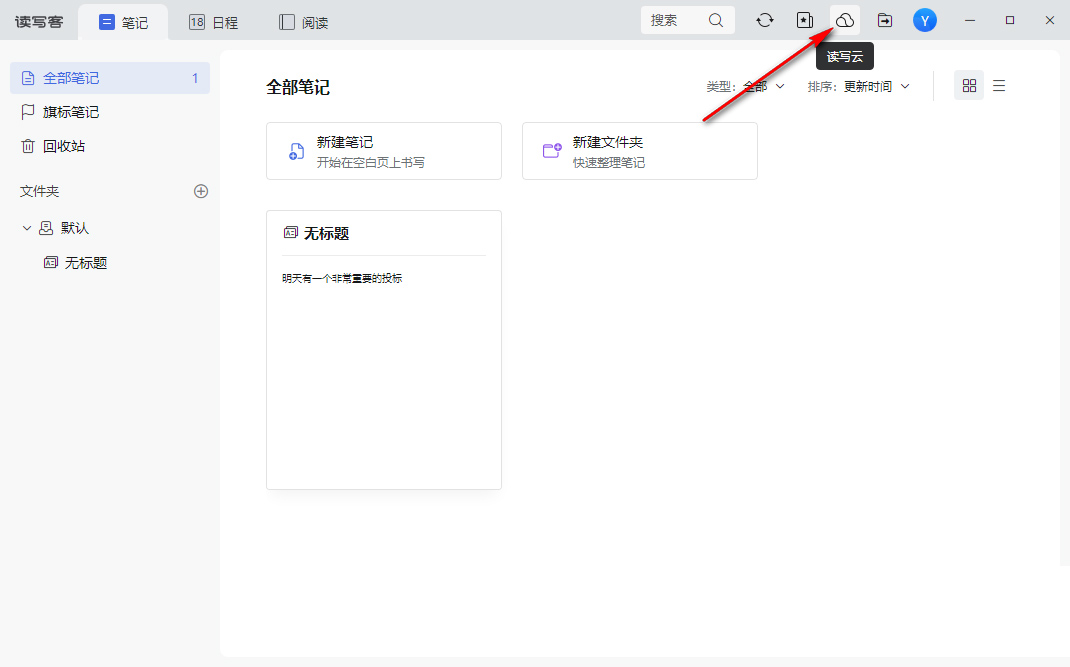Select 全部笔记 in the sidebar

(x=110, y=78)
